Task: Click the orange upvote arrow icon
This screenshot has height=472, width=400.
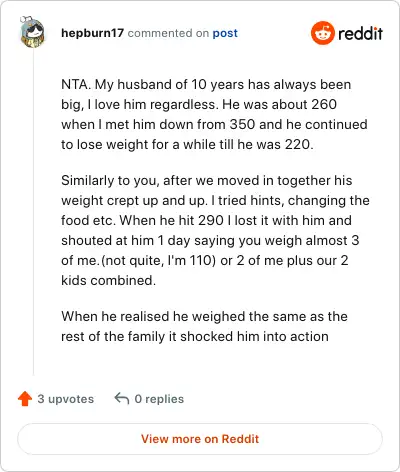Action: (25, 398)
